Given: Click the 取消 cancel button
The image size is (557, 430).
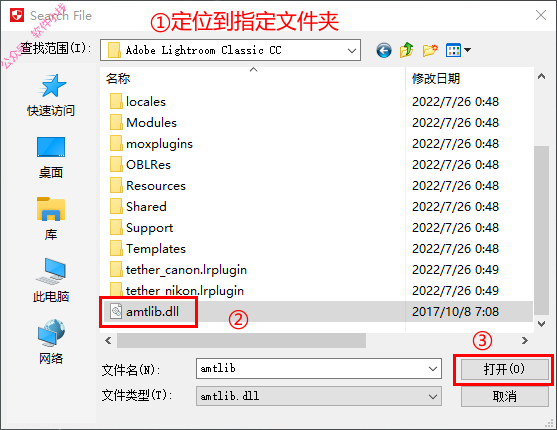Looking at the screenshot, I should tap(504, 396).
